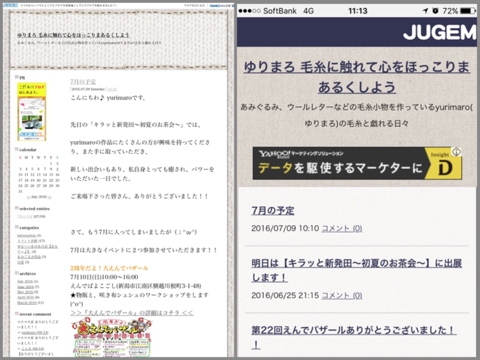Tap the battery icon in status bar
This screenshot has height=360, width=480.
coord(468,11)
